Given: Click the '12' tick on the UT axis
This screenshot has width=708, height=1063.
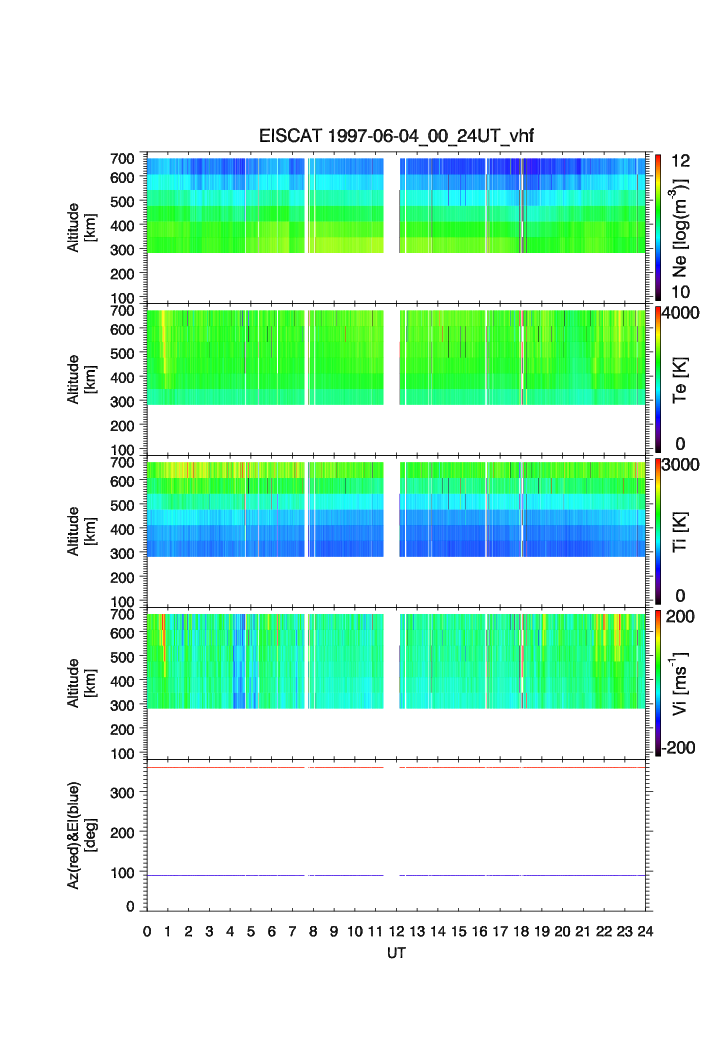Looking at the screenshot, I should click(x=396, y=931).
